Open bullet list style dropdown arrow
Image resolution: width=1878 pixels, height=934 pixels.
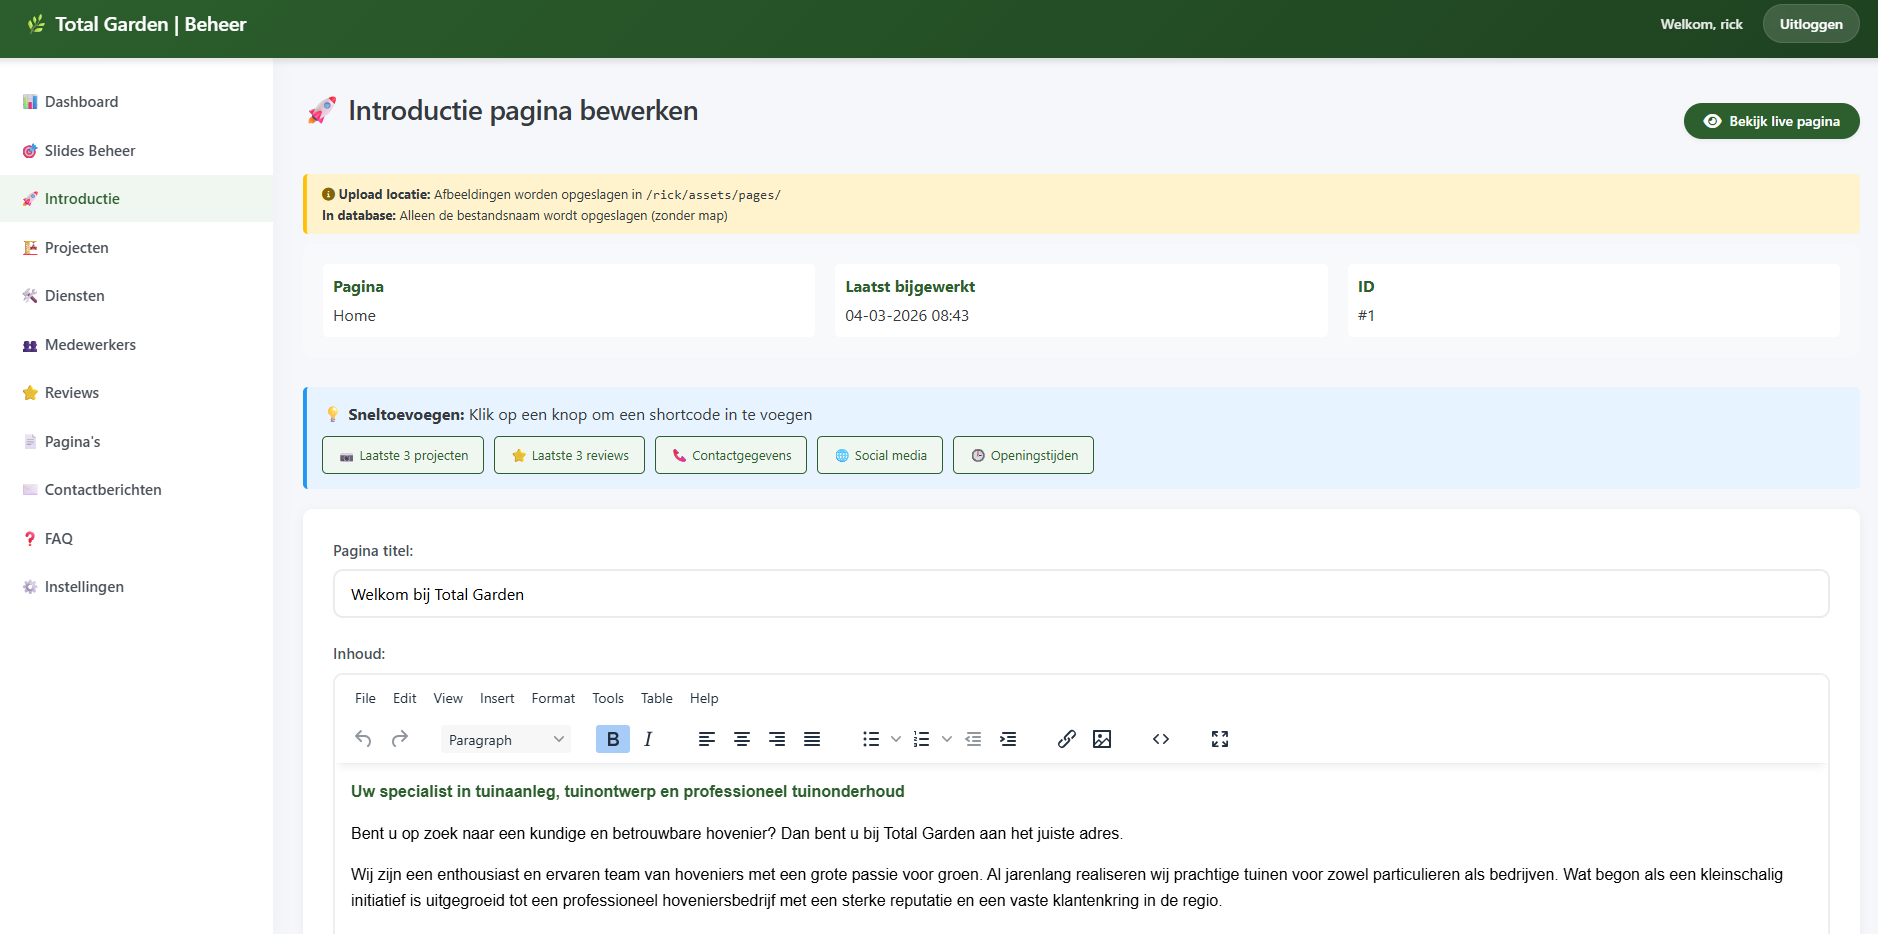tap(896, 739)
